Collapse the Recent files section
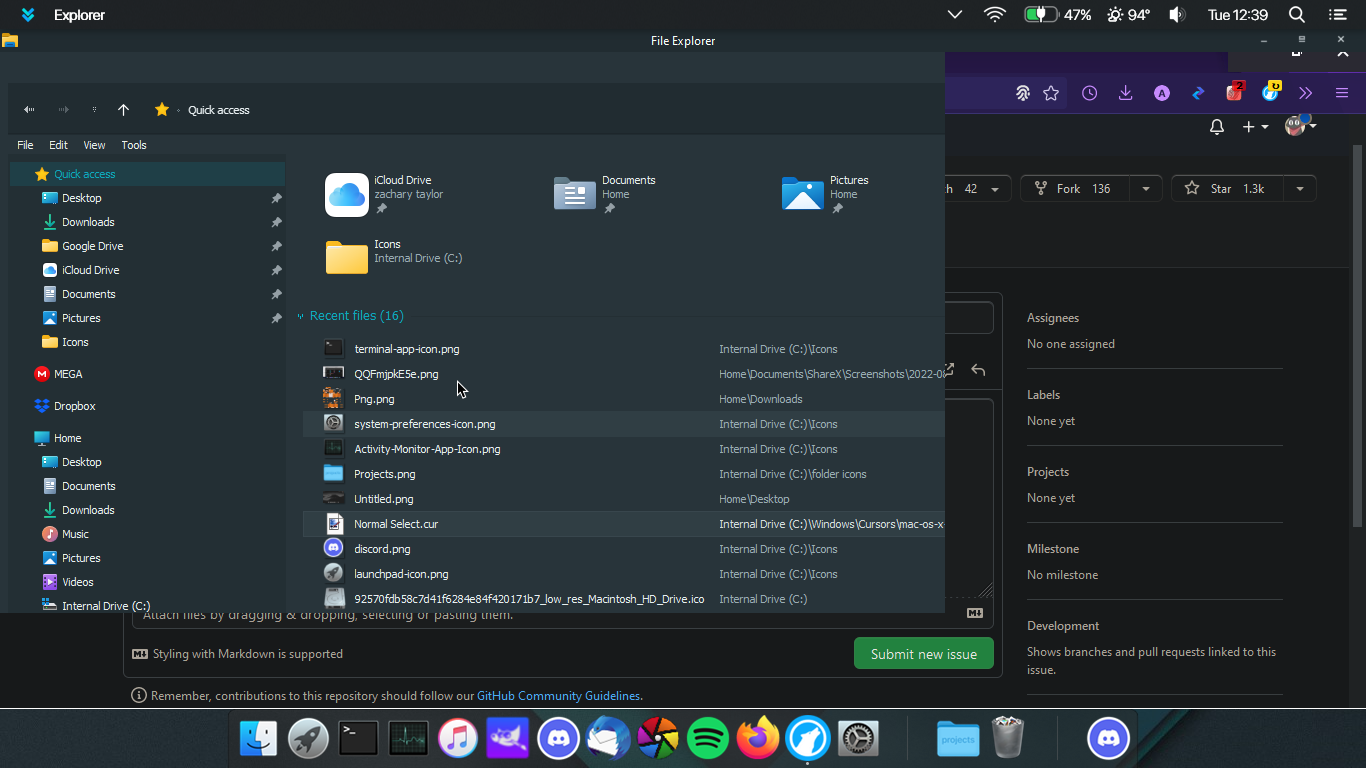This screenshot has height=768, width=1366. [x=301, y=315]
